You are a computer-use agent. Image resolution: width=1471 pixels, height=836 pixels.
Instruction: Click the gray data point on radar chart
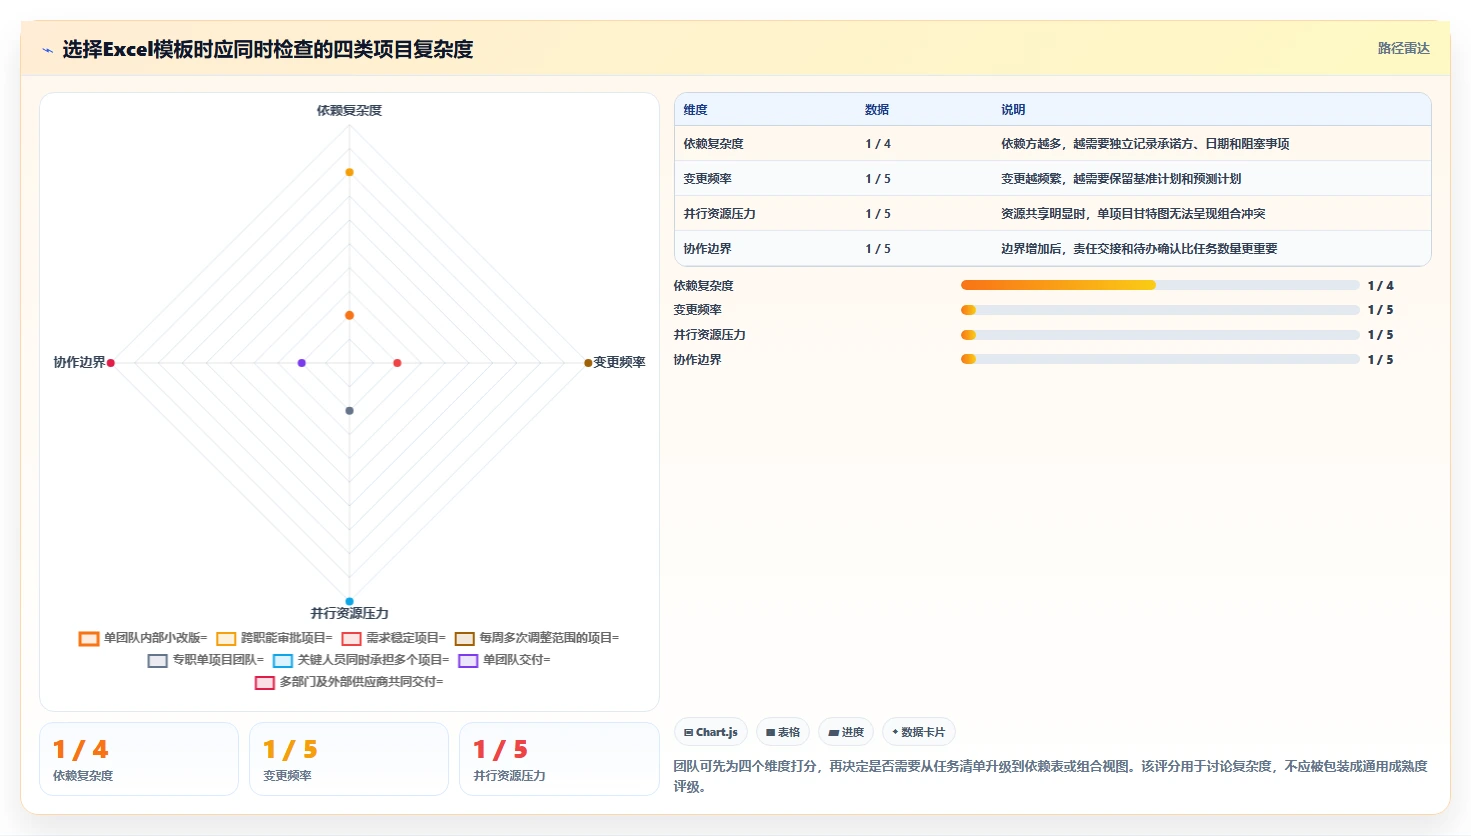point(349,411)
